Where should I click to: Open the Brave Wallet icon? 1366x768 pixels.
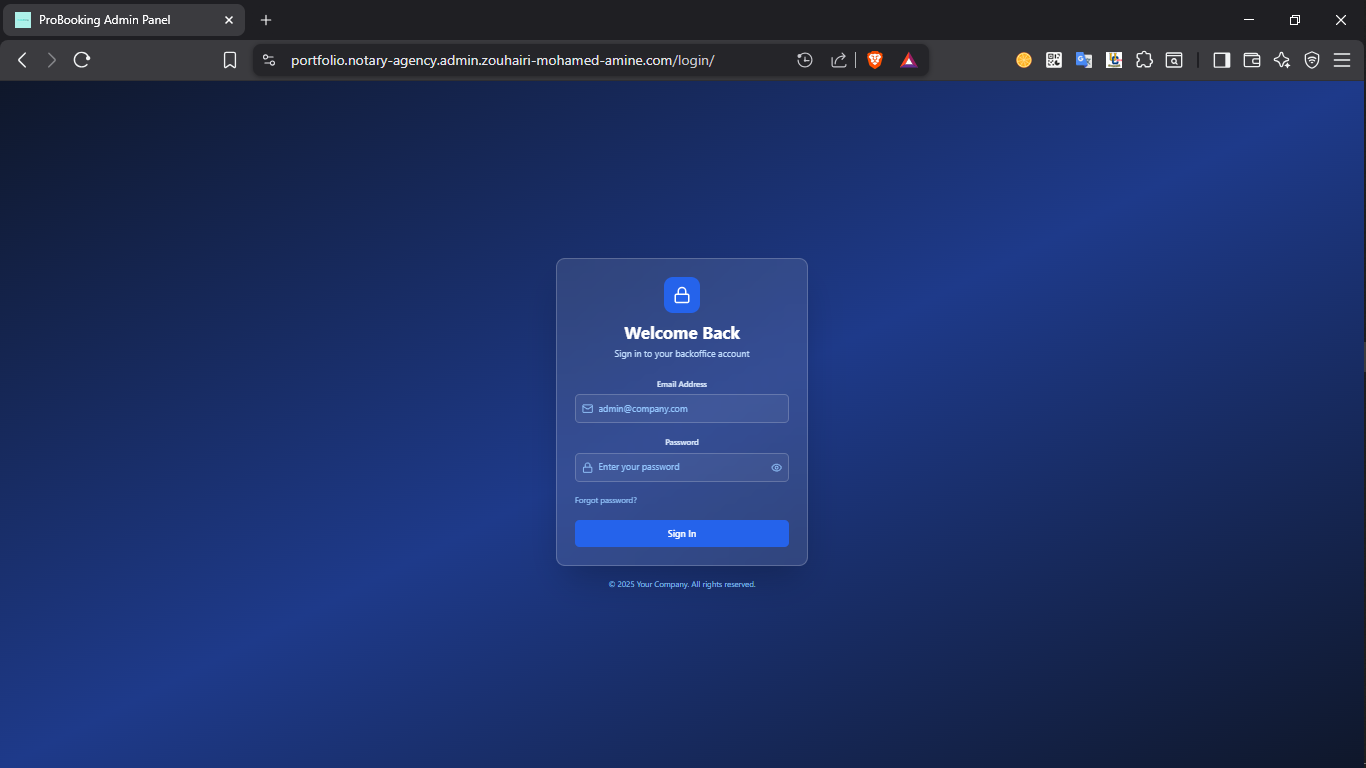click(1251, 60)
